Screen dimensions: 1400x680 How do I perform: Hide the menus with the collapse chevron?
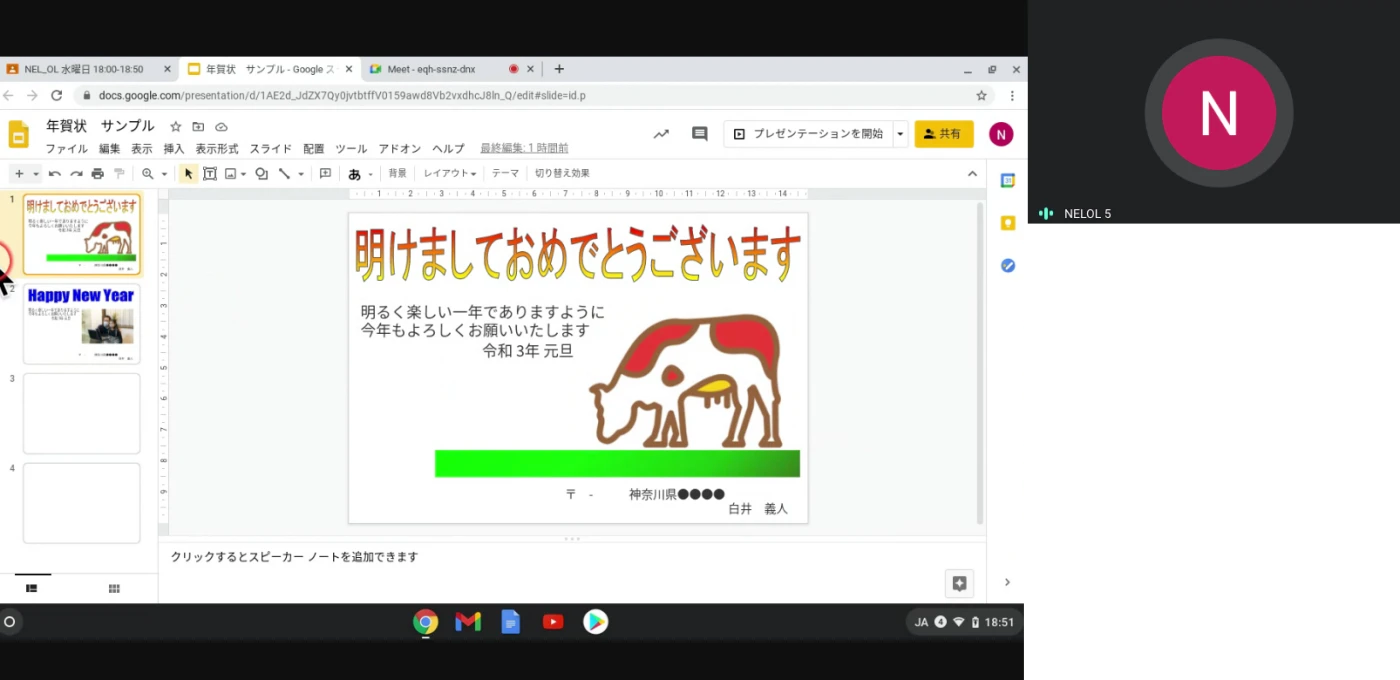click(972, 174)
